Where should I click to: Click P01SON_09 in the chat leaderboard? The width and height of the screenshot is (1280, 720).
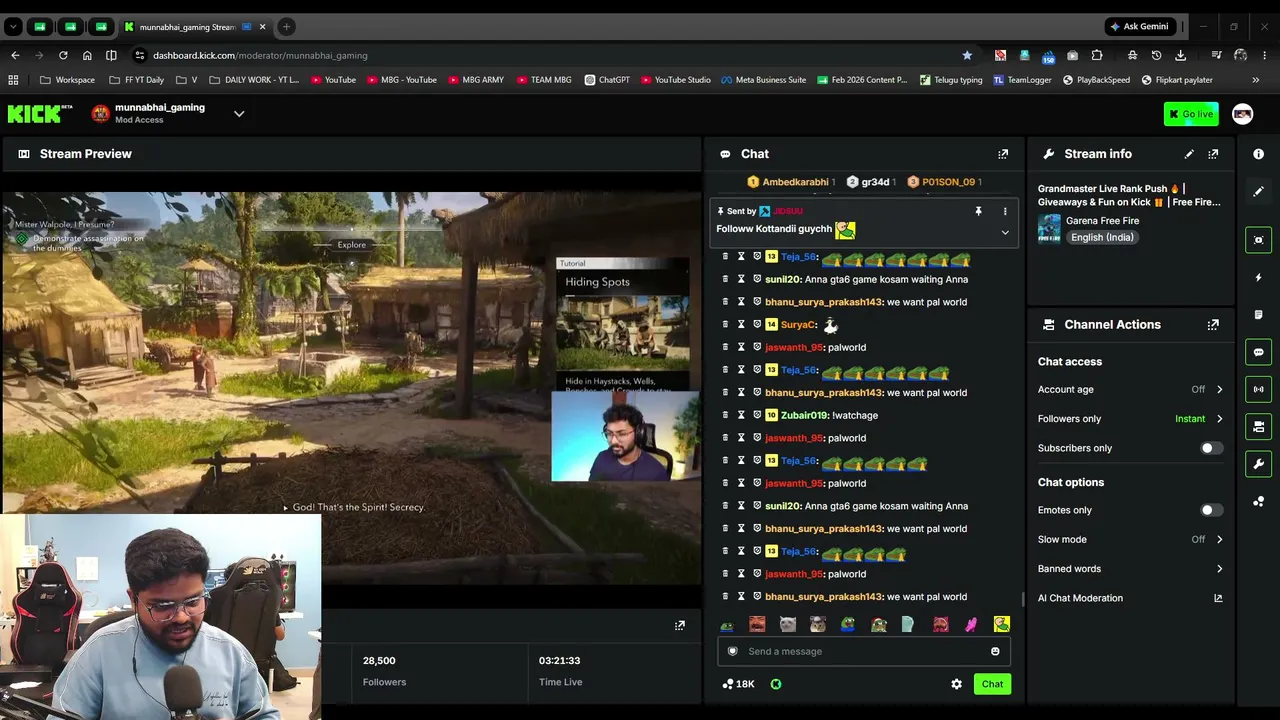click(948, 182)
